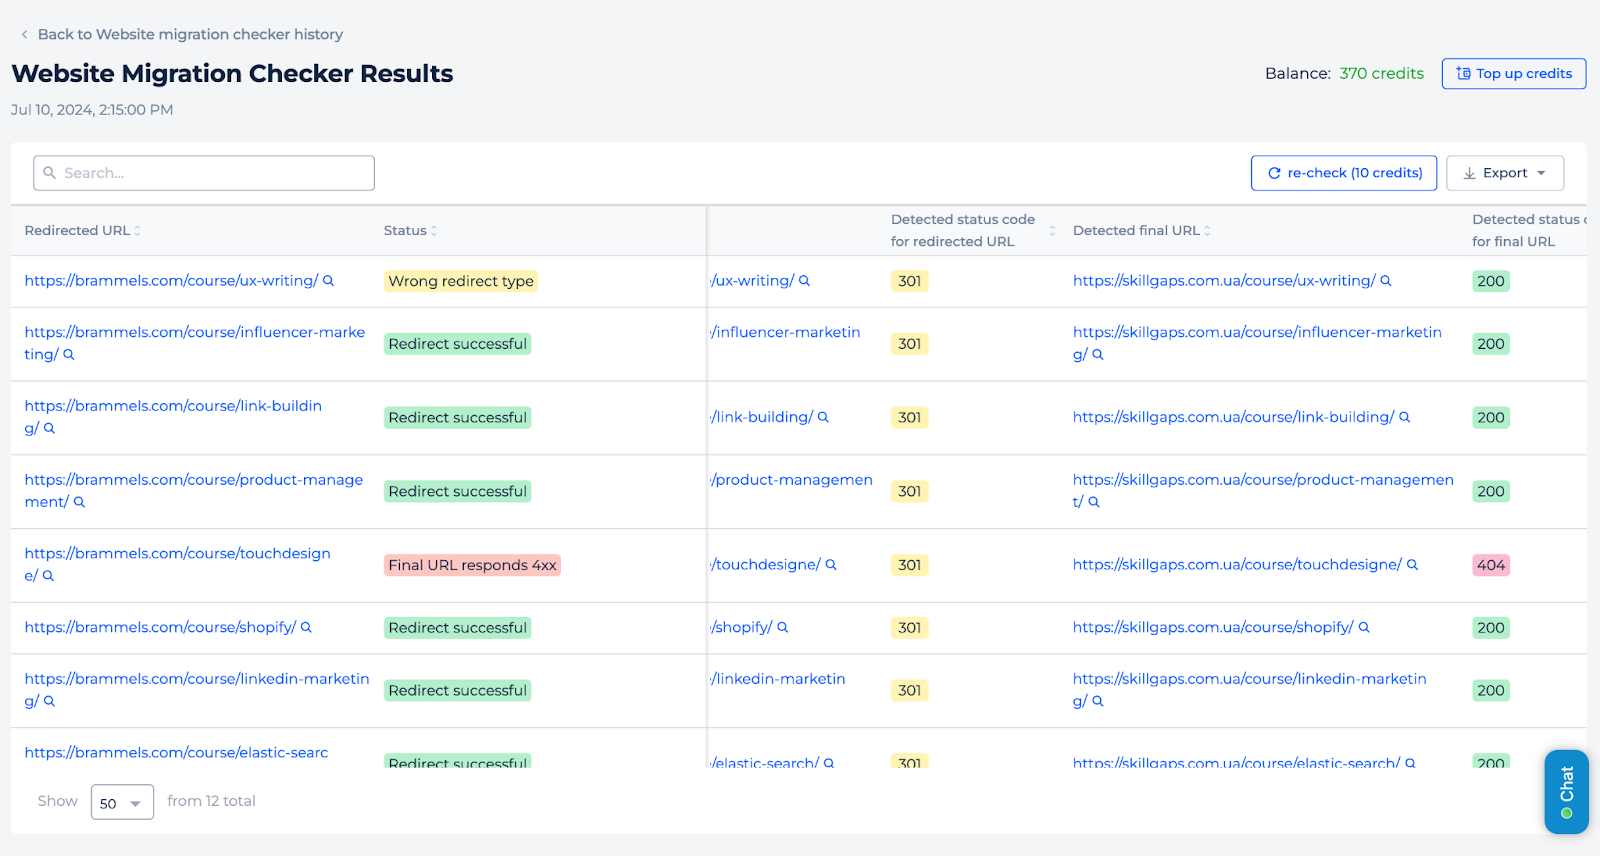The width and height of the screenshot is (1600, 856).
Task: Click magnifier icon next to brammels touchdesigne URL
Action: click(x=48, y=576)
